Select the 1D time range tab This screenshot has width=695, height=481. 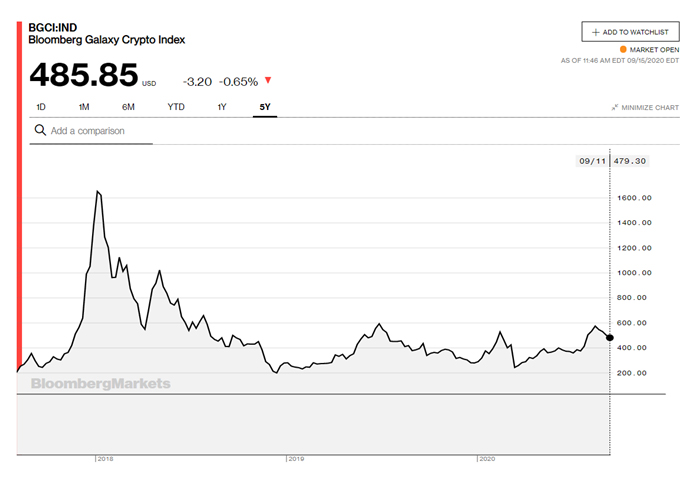[x=41, y=107]
